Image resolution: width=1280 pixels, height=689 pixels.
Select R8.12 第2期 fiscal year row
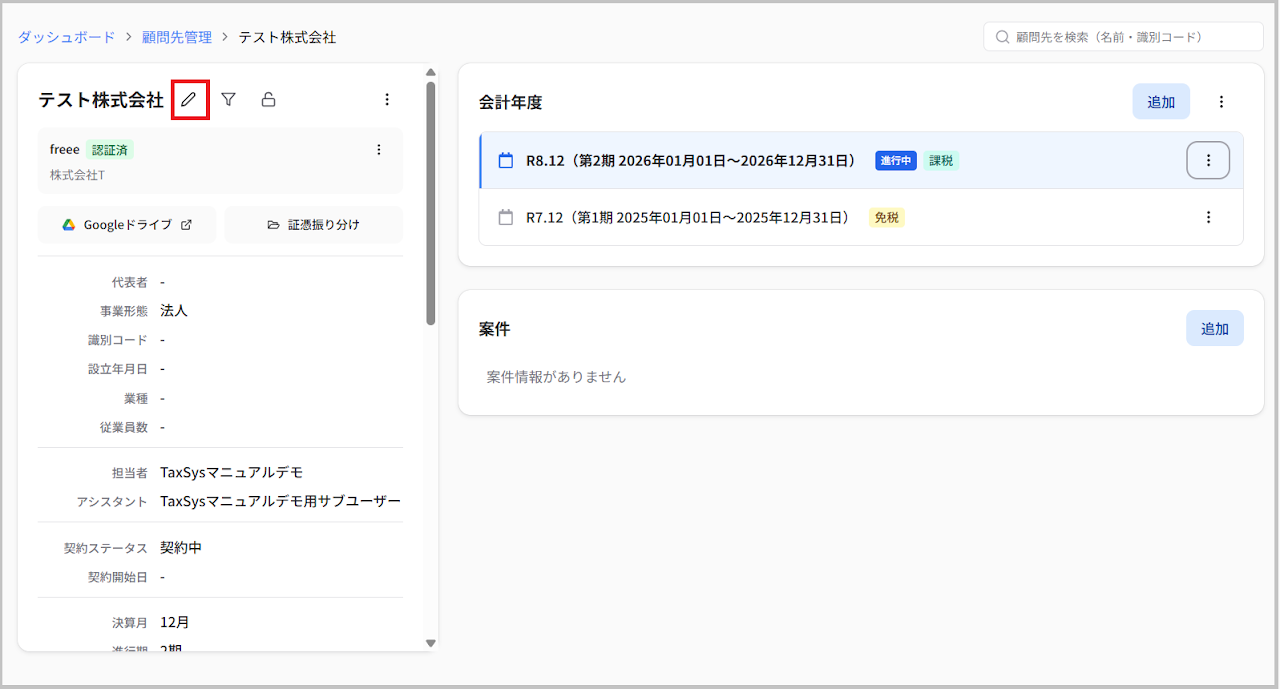[x=861, y=160]
